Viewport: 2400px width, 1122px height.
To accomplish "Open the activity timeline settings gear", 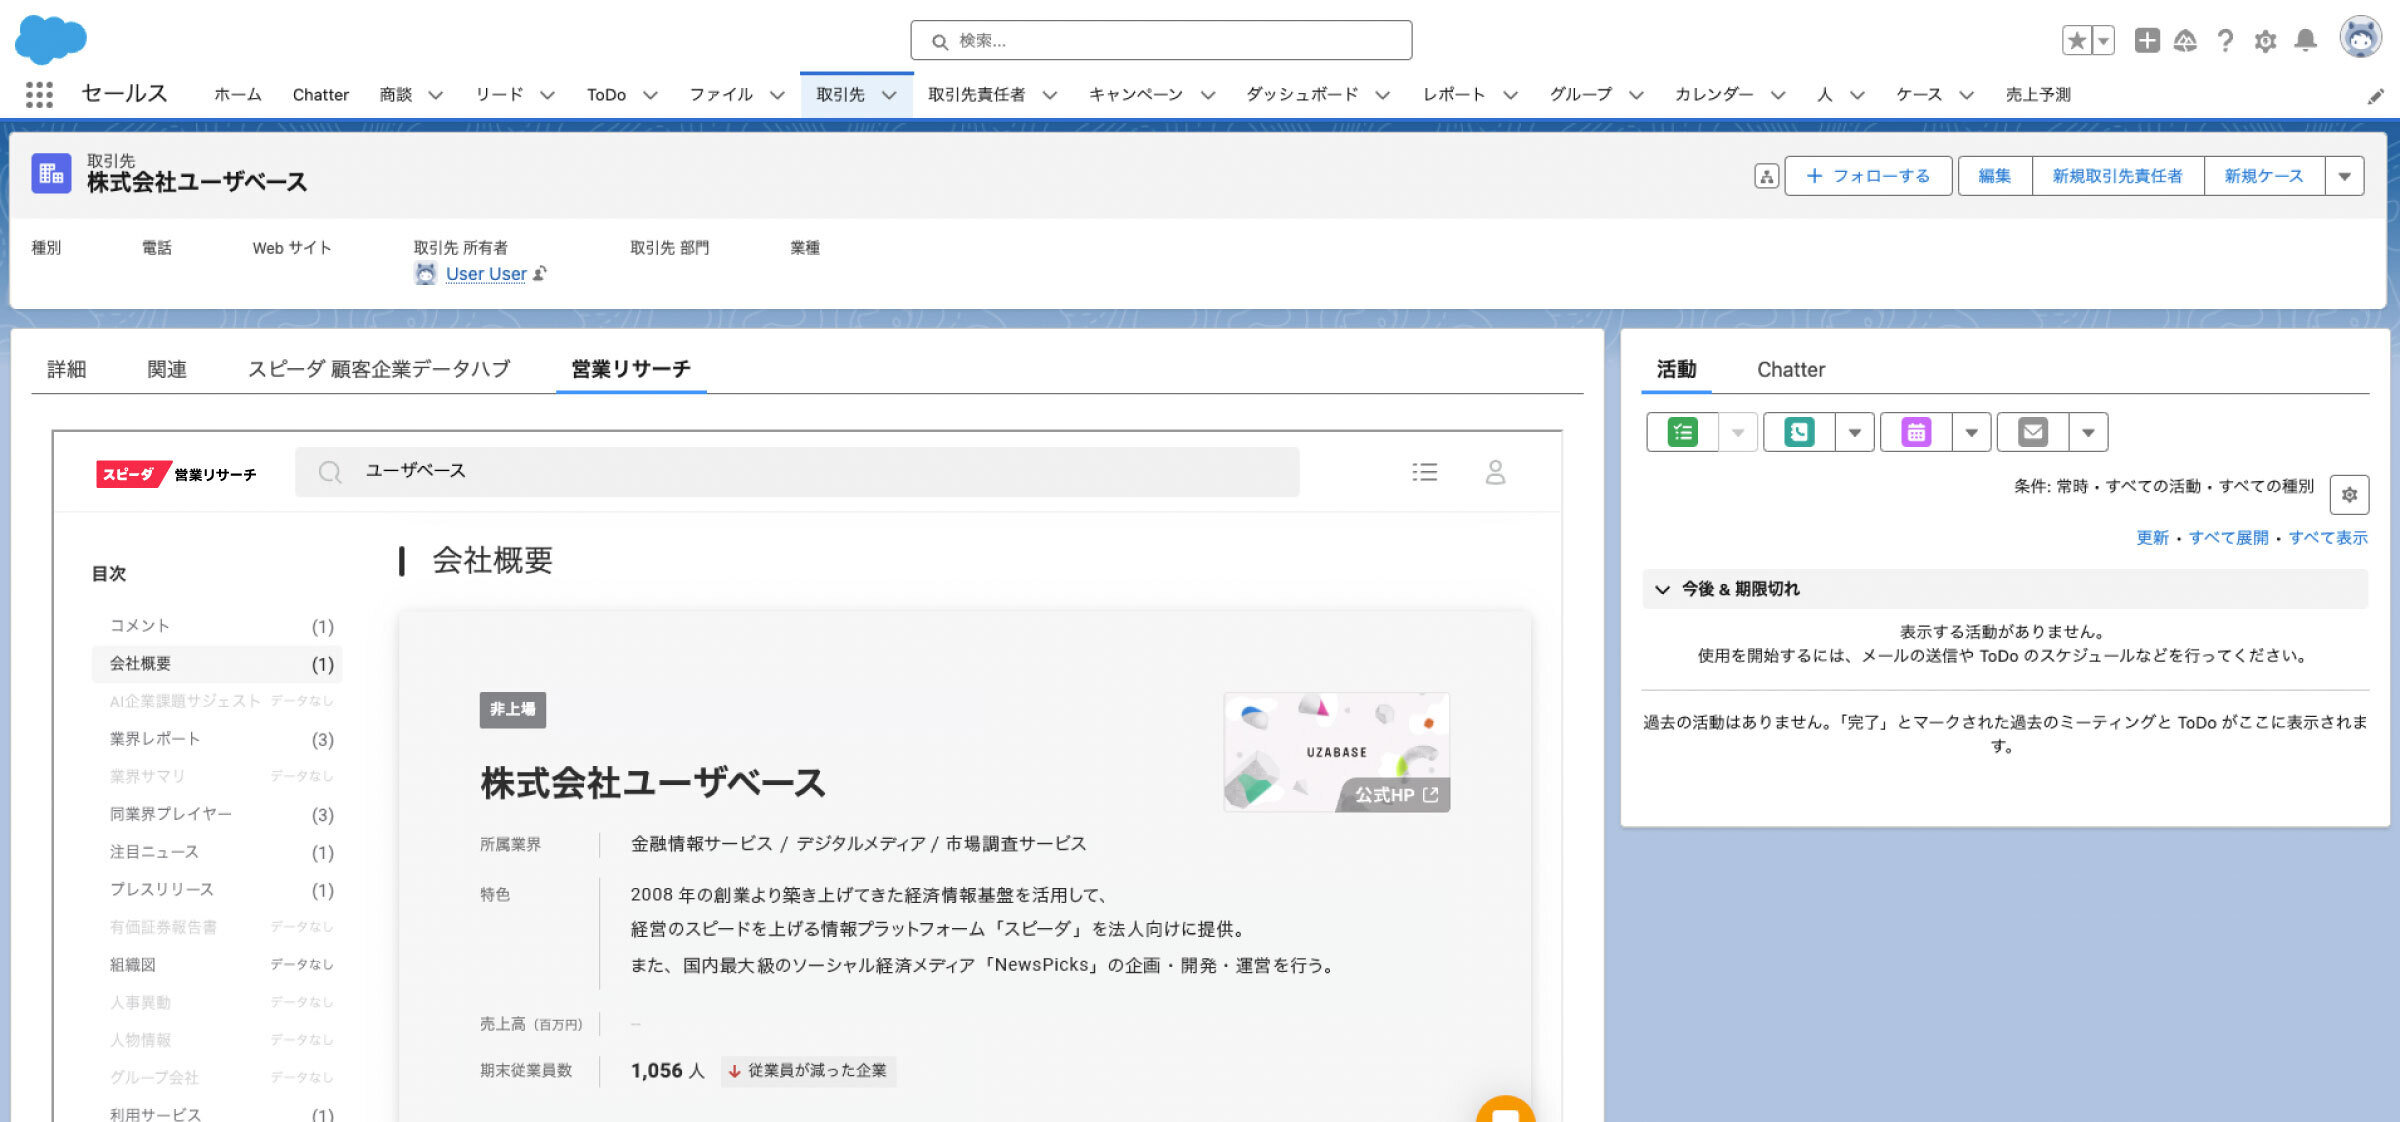I will tap(2350, 494).
